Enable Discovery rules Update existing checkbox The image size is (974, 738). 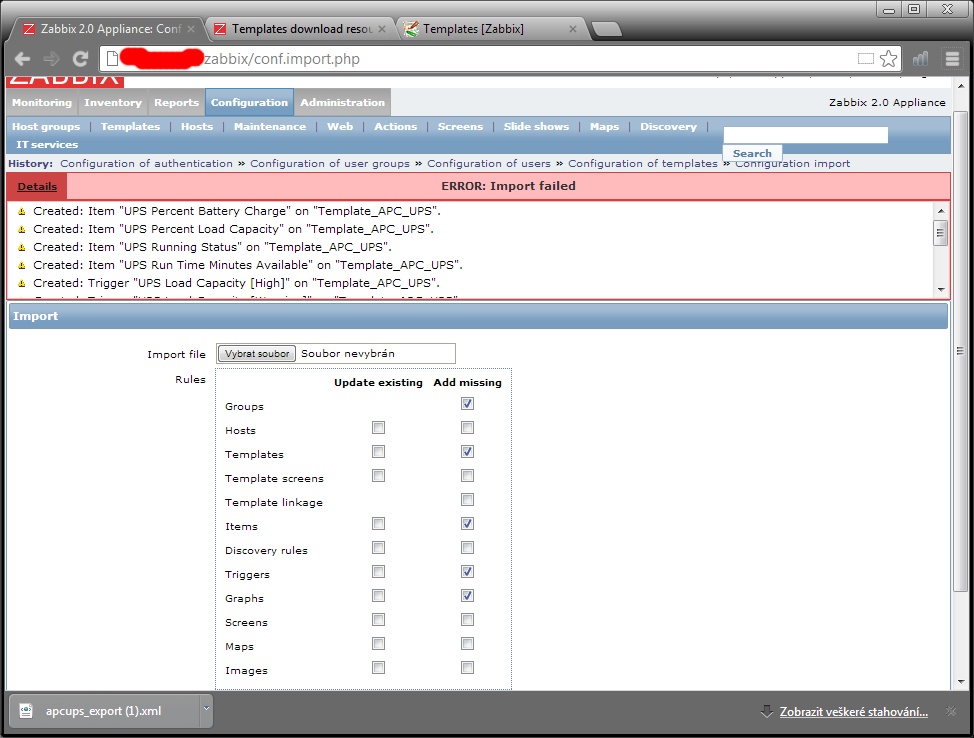pos(378,548)
